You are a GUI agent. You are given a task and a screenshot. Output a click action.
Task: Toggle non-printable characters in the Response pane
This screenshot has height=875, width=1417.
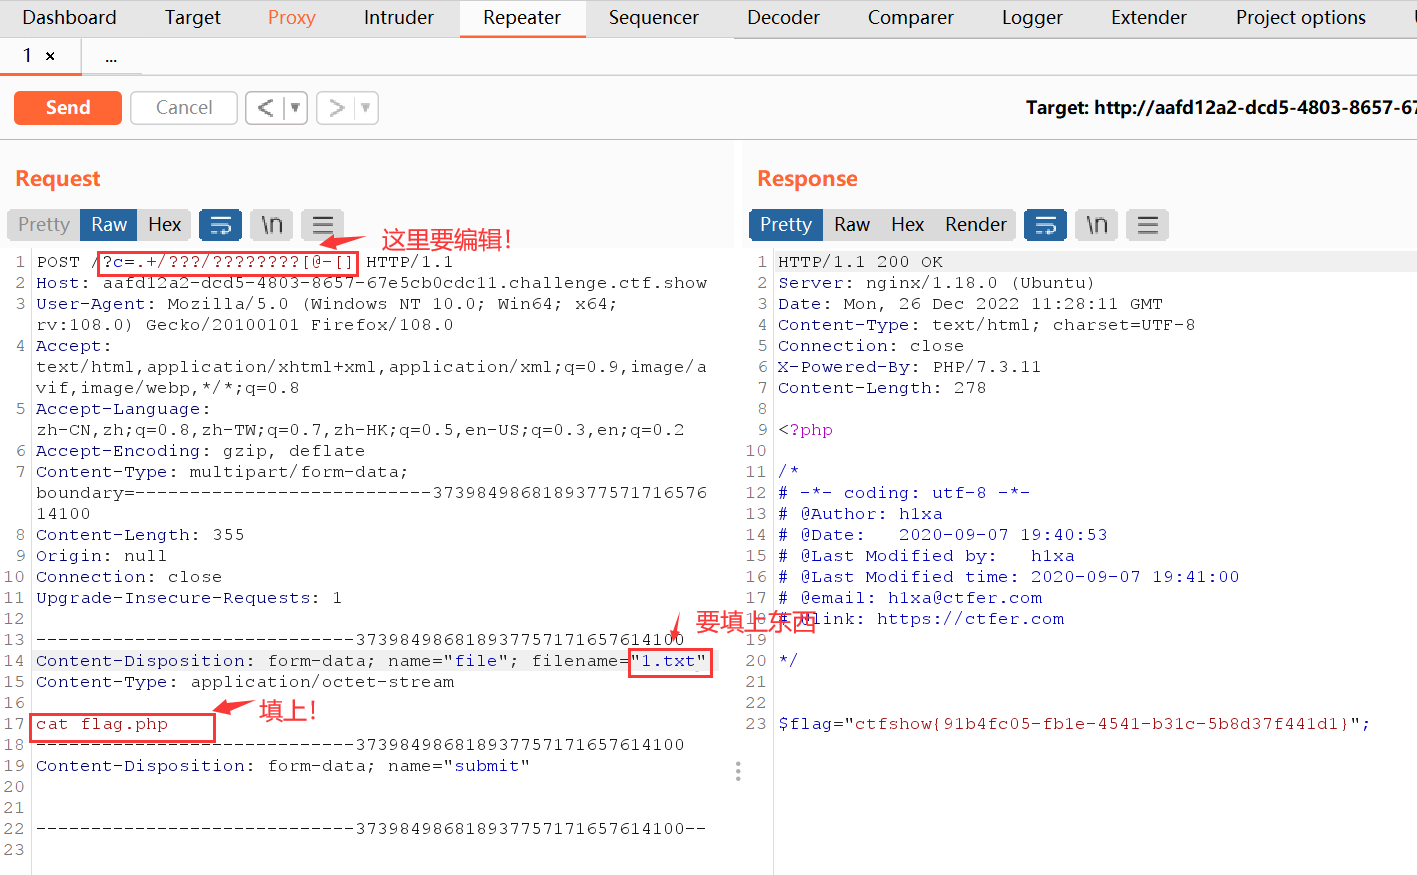point(1097,225)
